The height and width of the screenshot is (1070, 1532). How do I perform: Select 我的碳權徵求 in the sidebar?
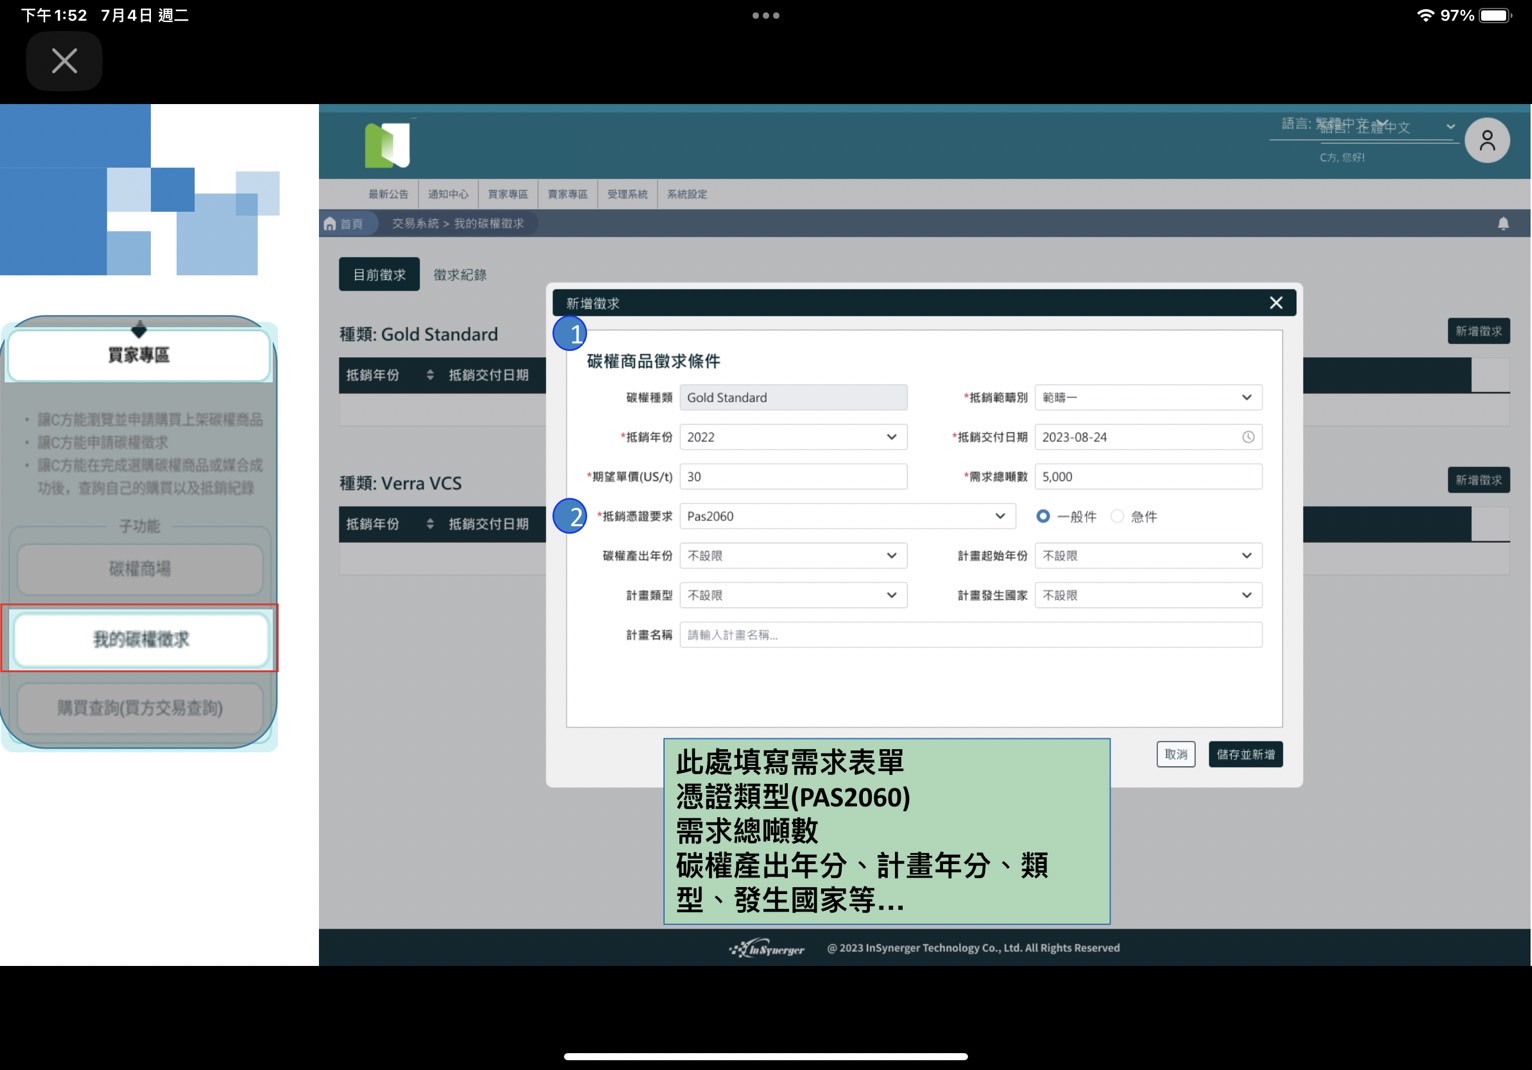click(x=141, y=639)
